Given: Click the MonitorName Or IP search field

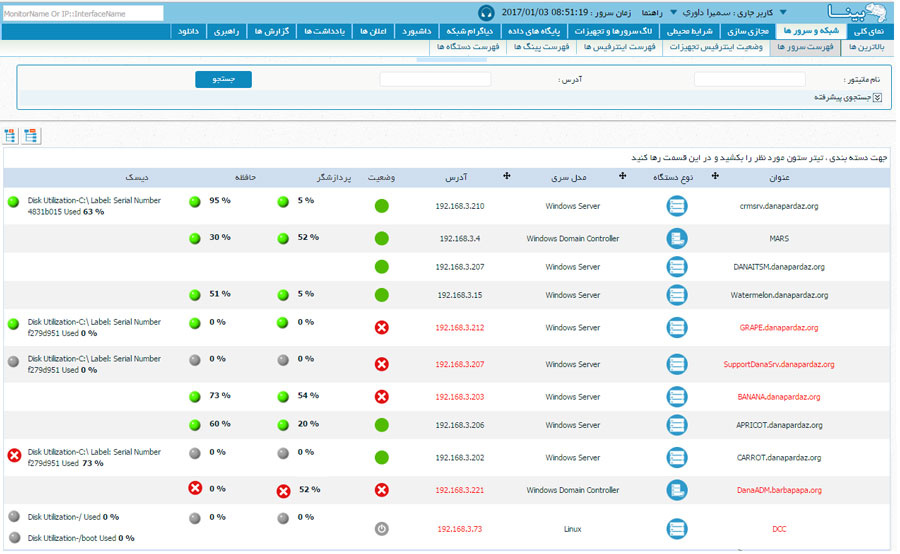Looking at the screenshot, I should coord(82,13).
